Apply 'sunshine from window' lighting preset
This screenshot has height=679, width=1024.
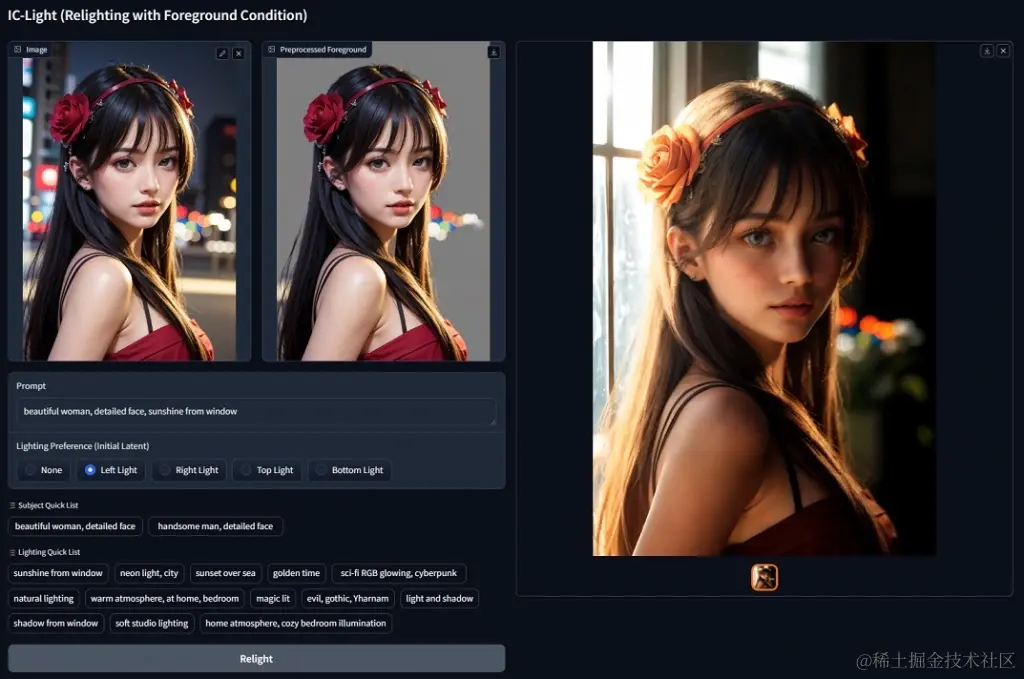[x=58, y=573]
